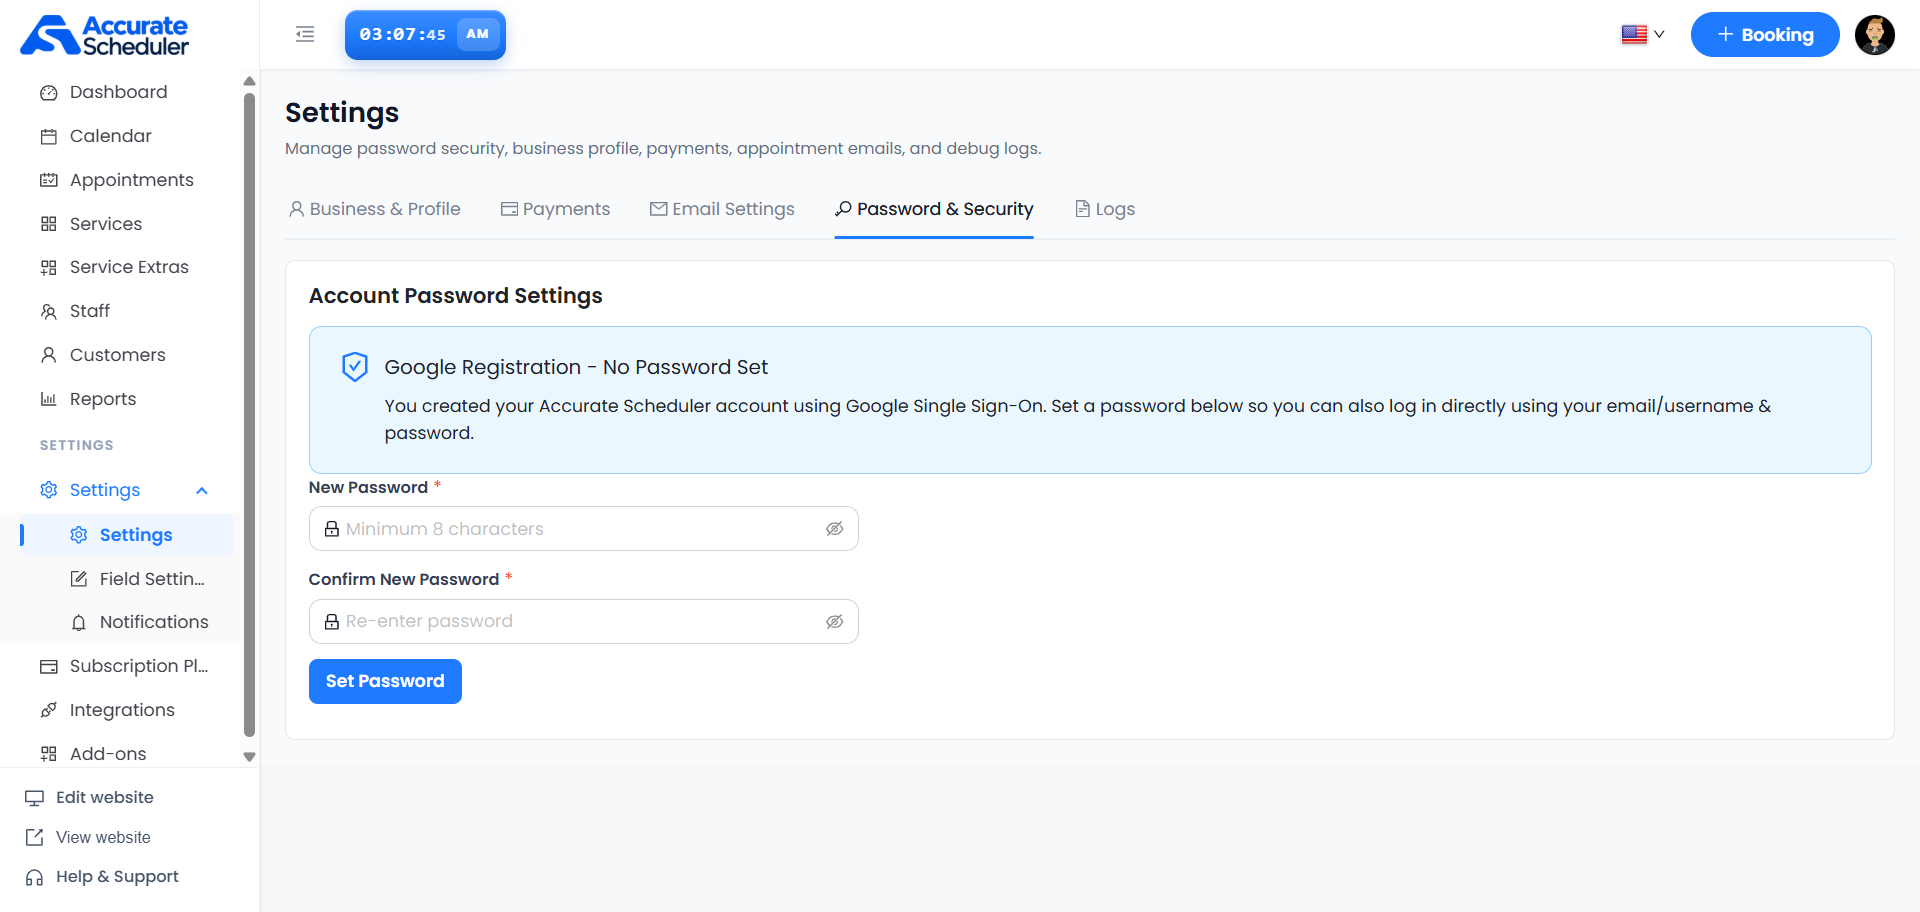
Task: Reveal the Confirm New Password text via eye icon
Action: pos(834,622)
